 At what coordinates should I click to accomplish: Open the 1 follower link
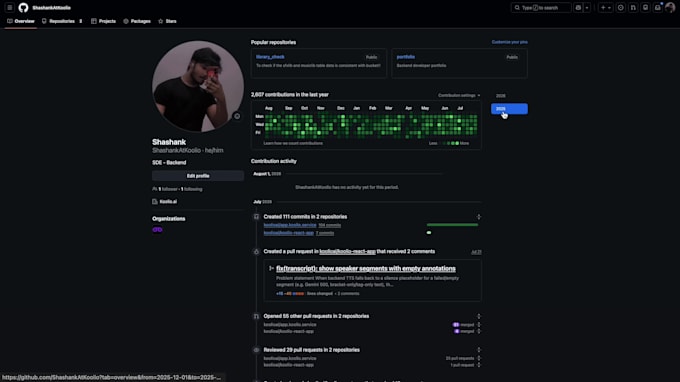coord(168,189)
